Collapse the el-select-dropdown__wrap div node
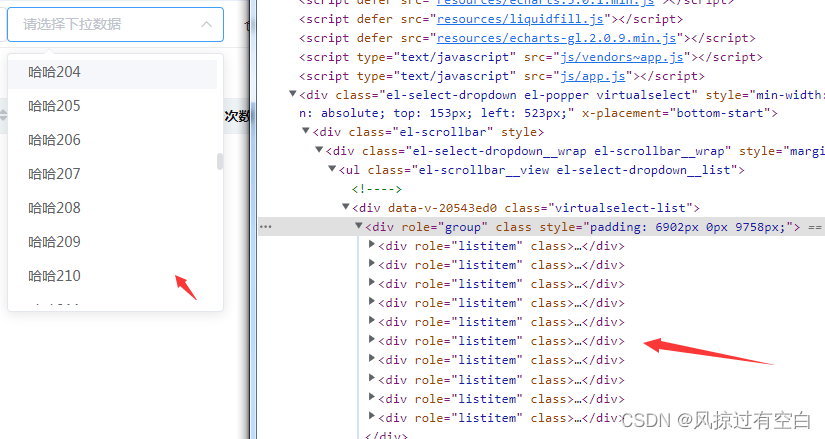The width and height of the screenshot is (825, 439). tap(319, 149)
